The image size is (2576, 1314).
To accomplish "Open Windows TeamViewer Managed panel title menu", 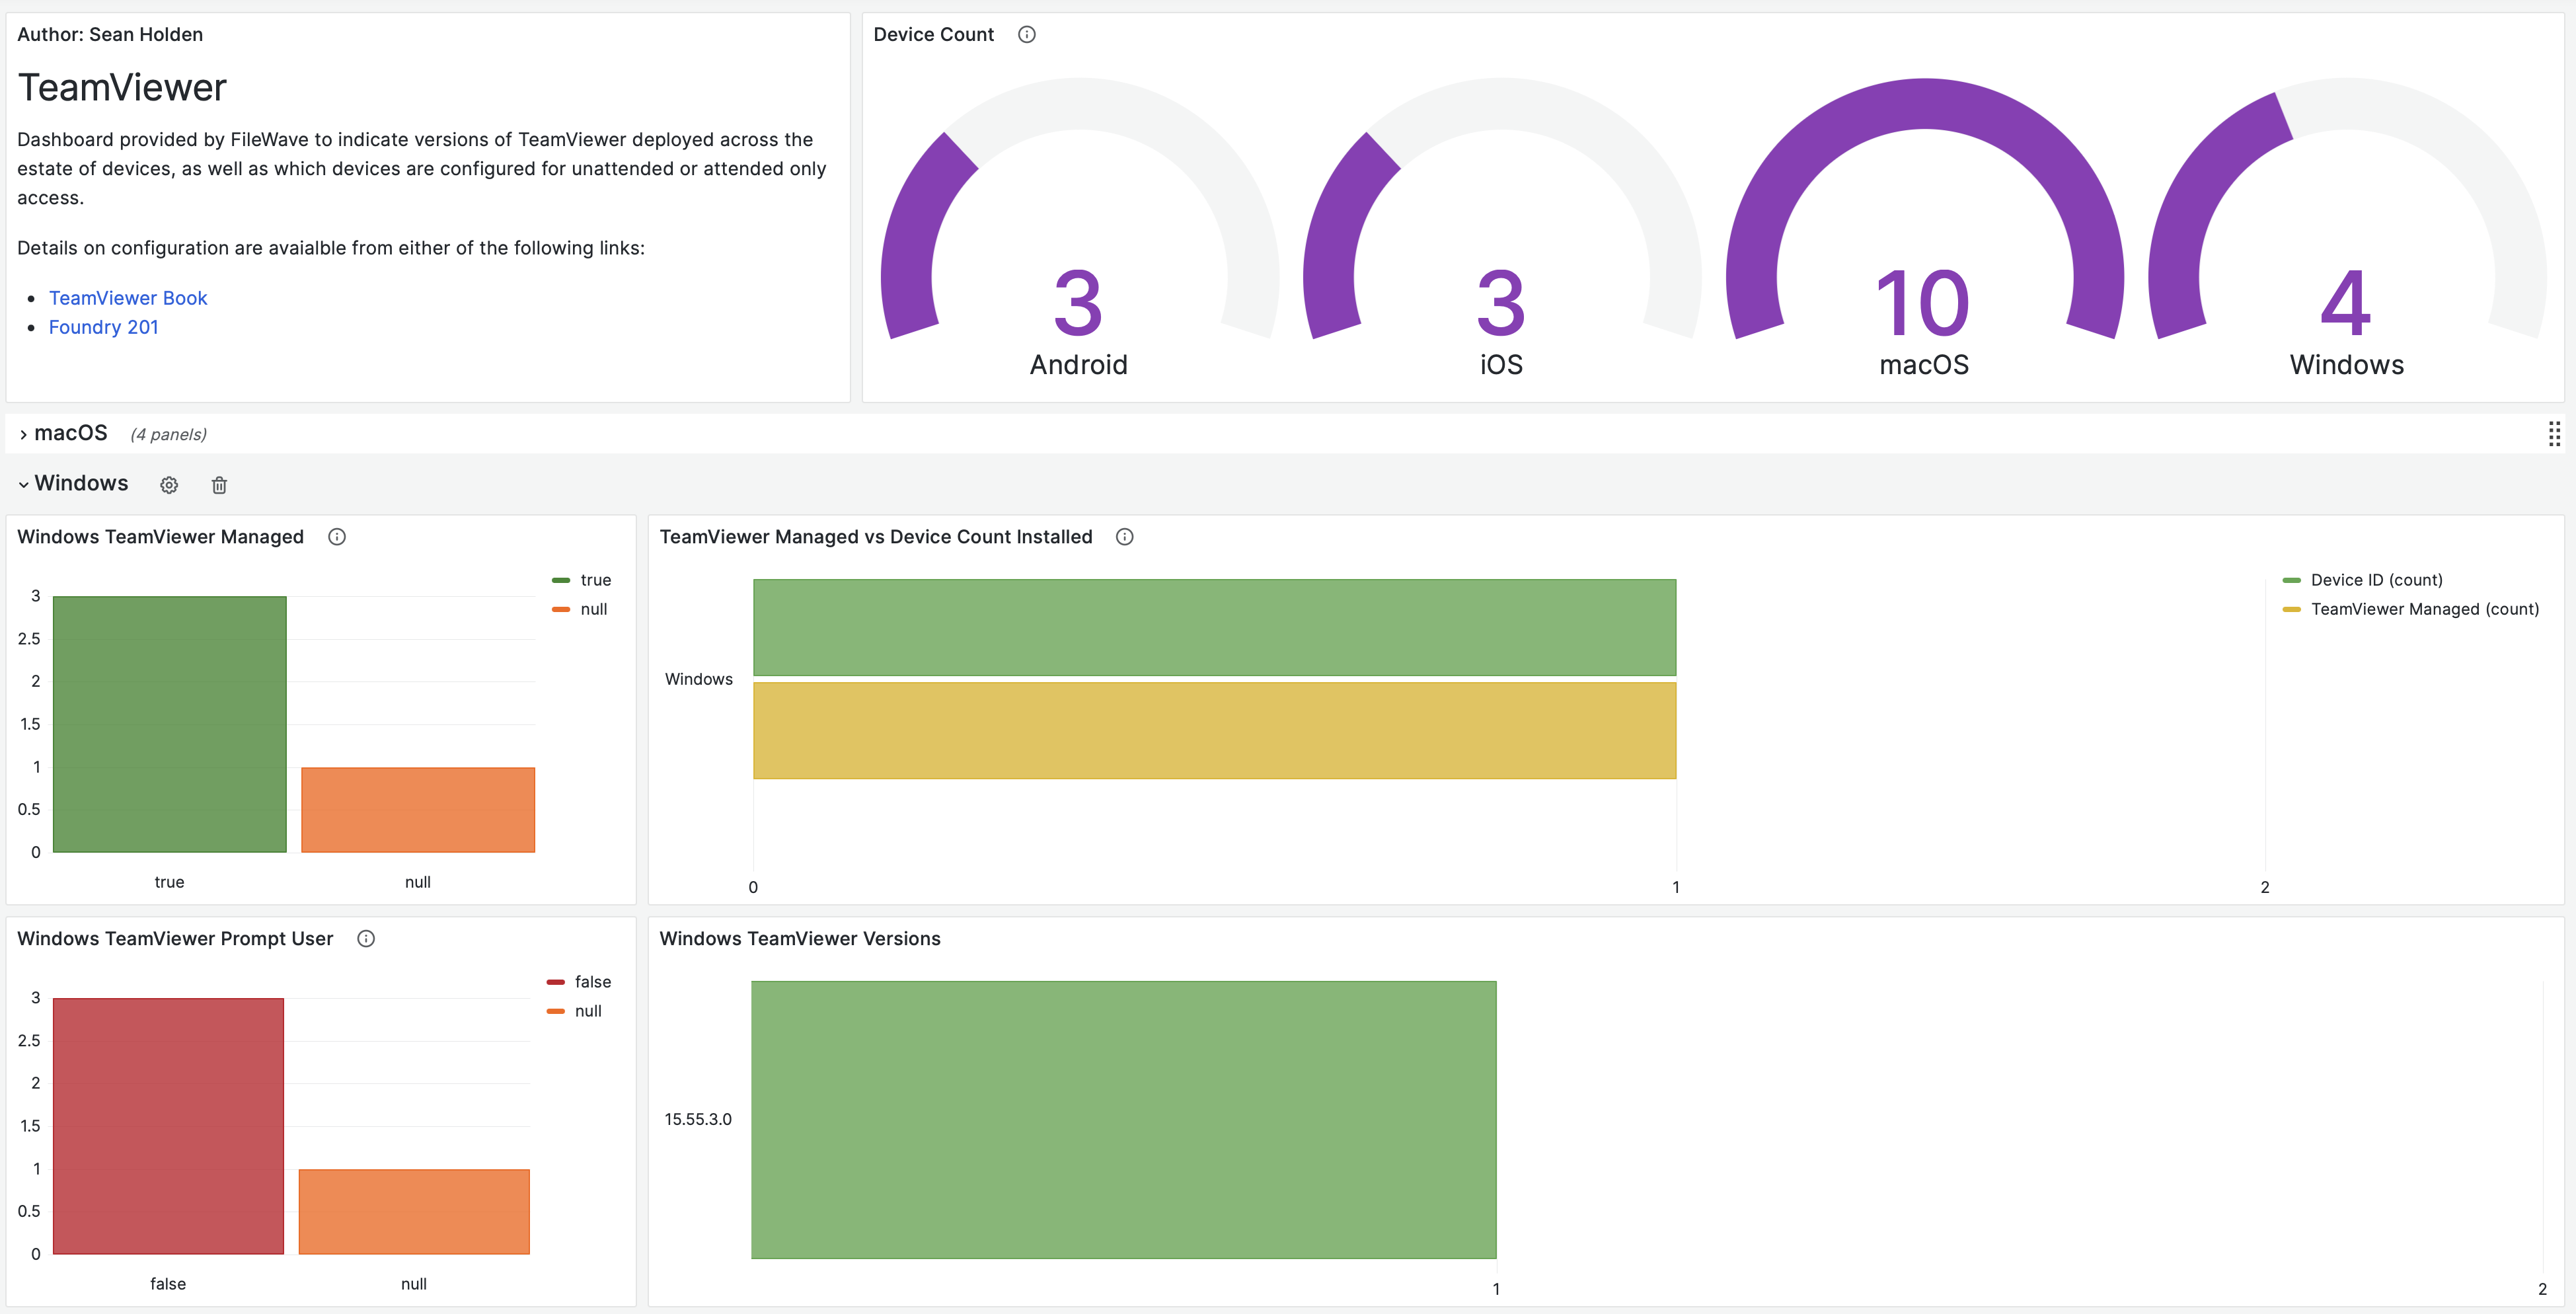I will click(x=160, y=537).
